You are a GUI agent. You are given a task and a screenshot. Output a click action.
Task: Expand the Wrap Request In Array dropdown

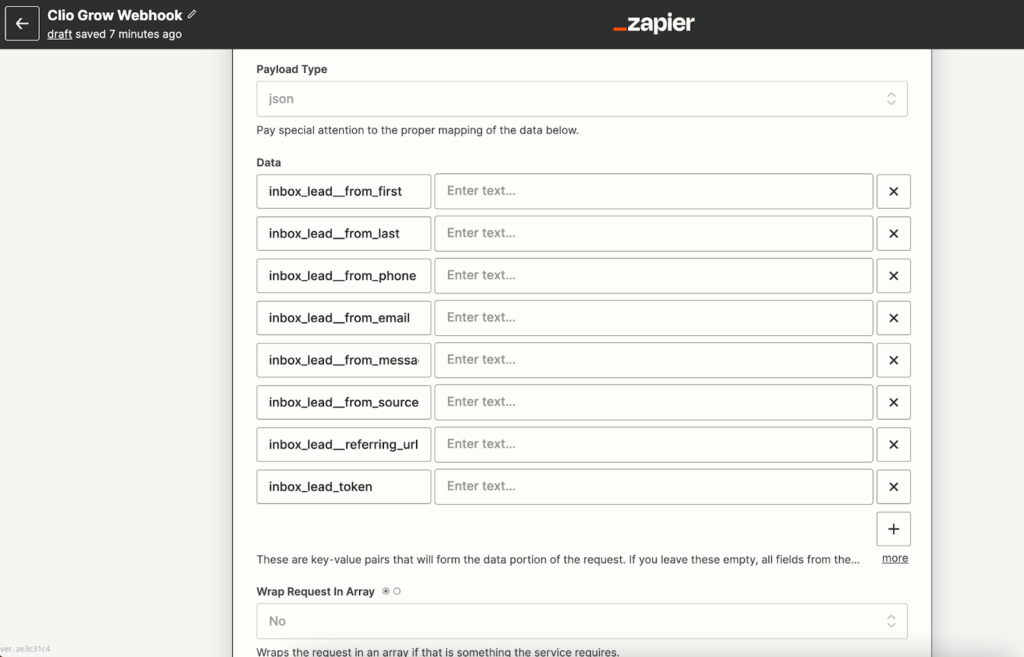[581, 621]
